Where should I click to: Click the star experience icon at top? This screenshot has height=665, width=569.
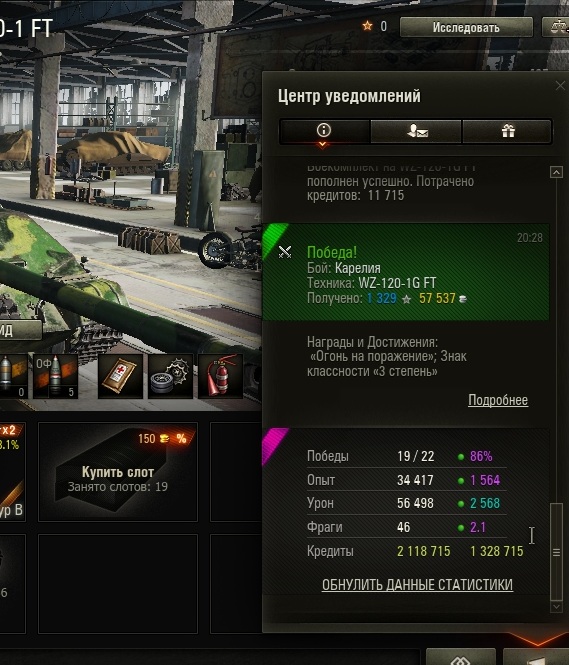[367, 26]
